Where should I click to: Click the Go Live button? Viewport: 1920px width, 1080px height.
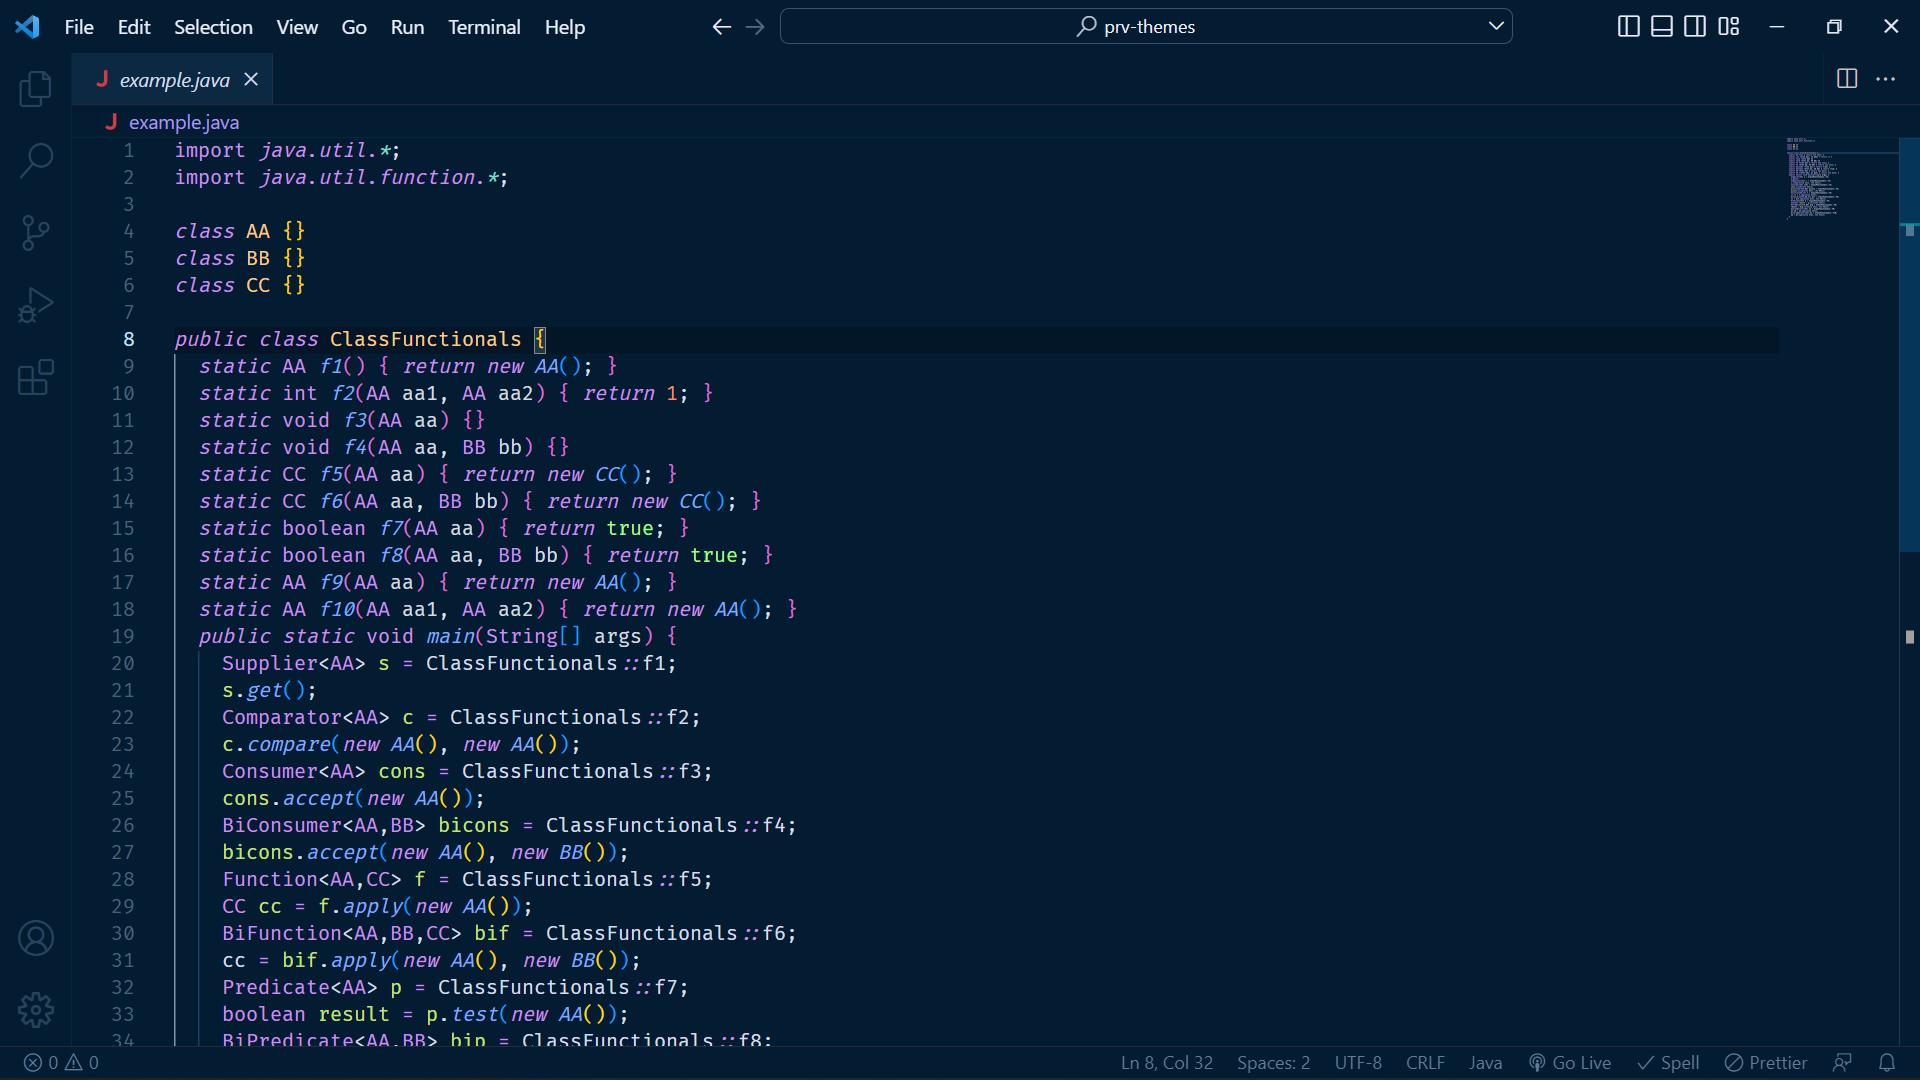pos(1570,1063)
